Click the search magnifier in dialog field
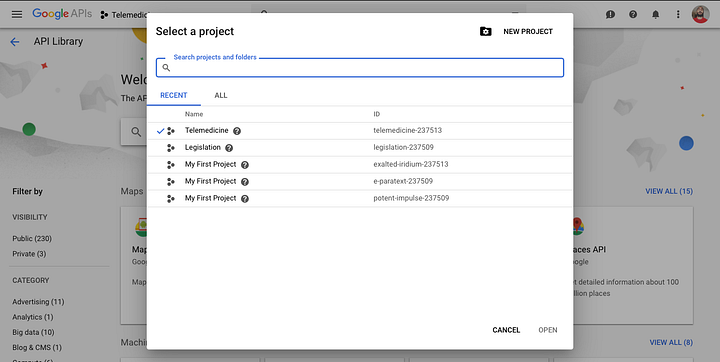This screenshot has height=362, width=720. [166, 68]
